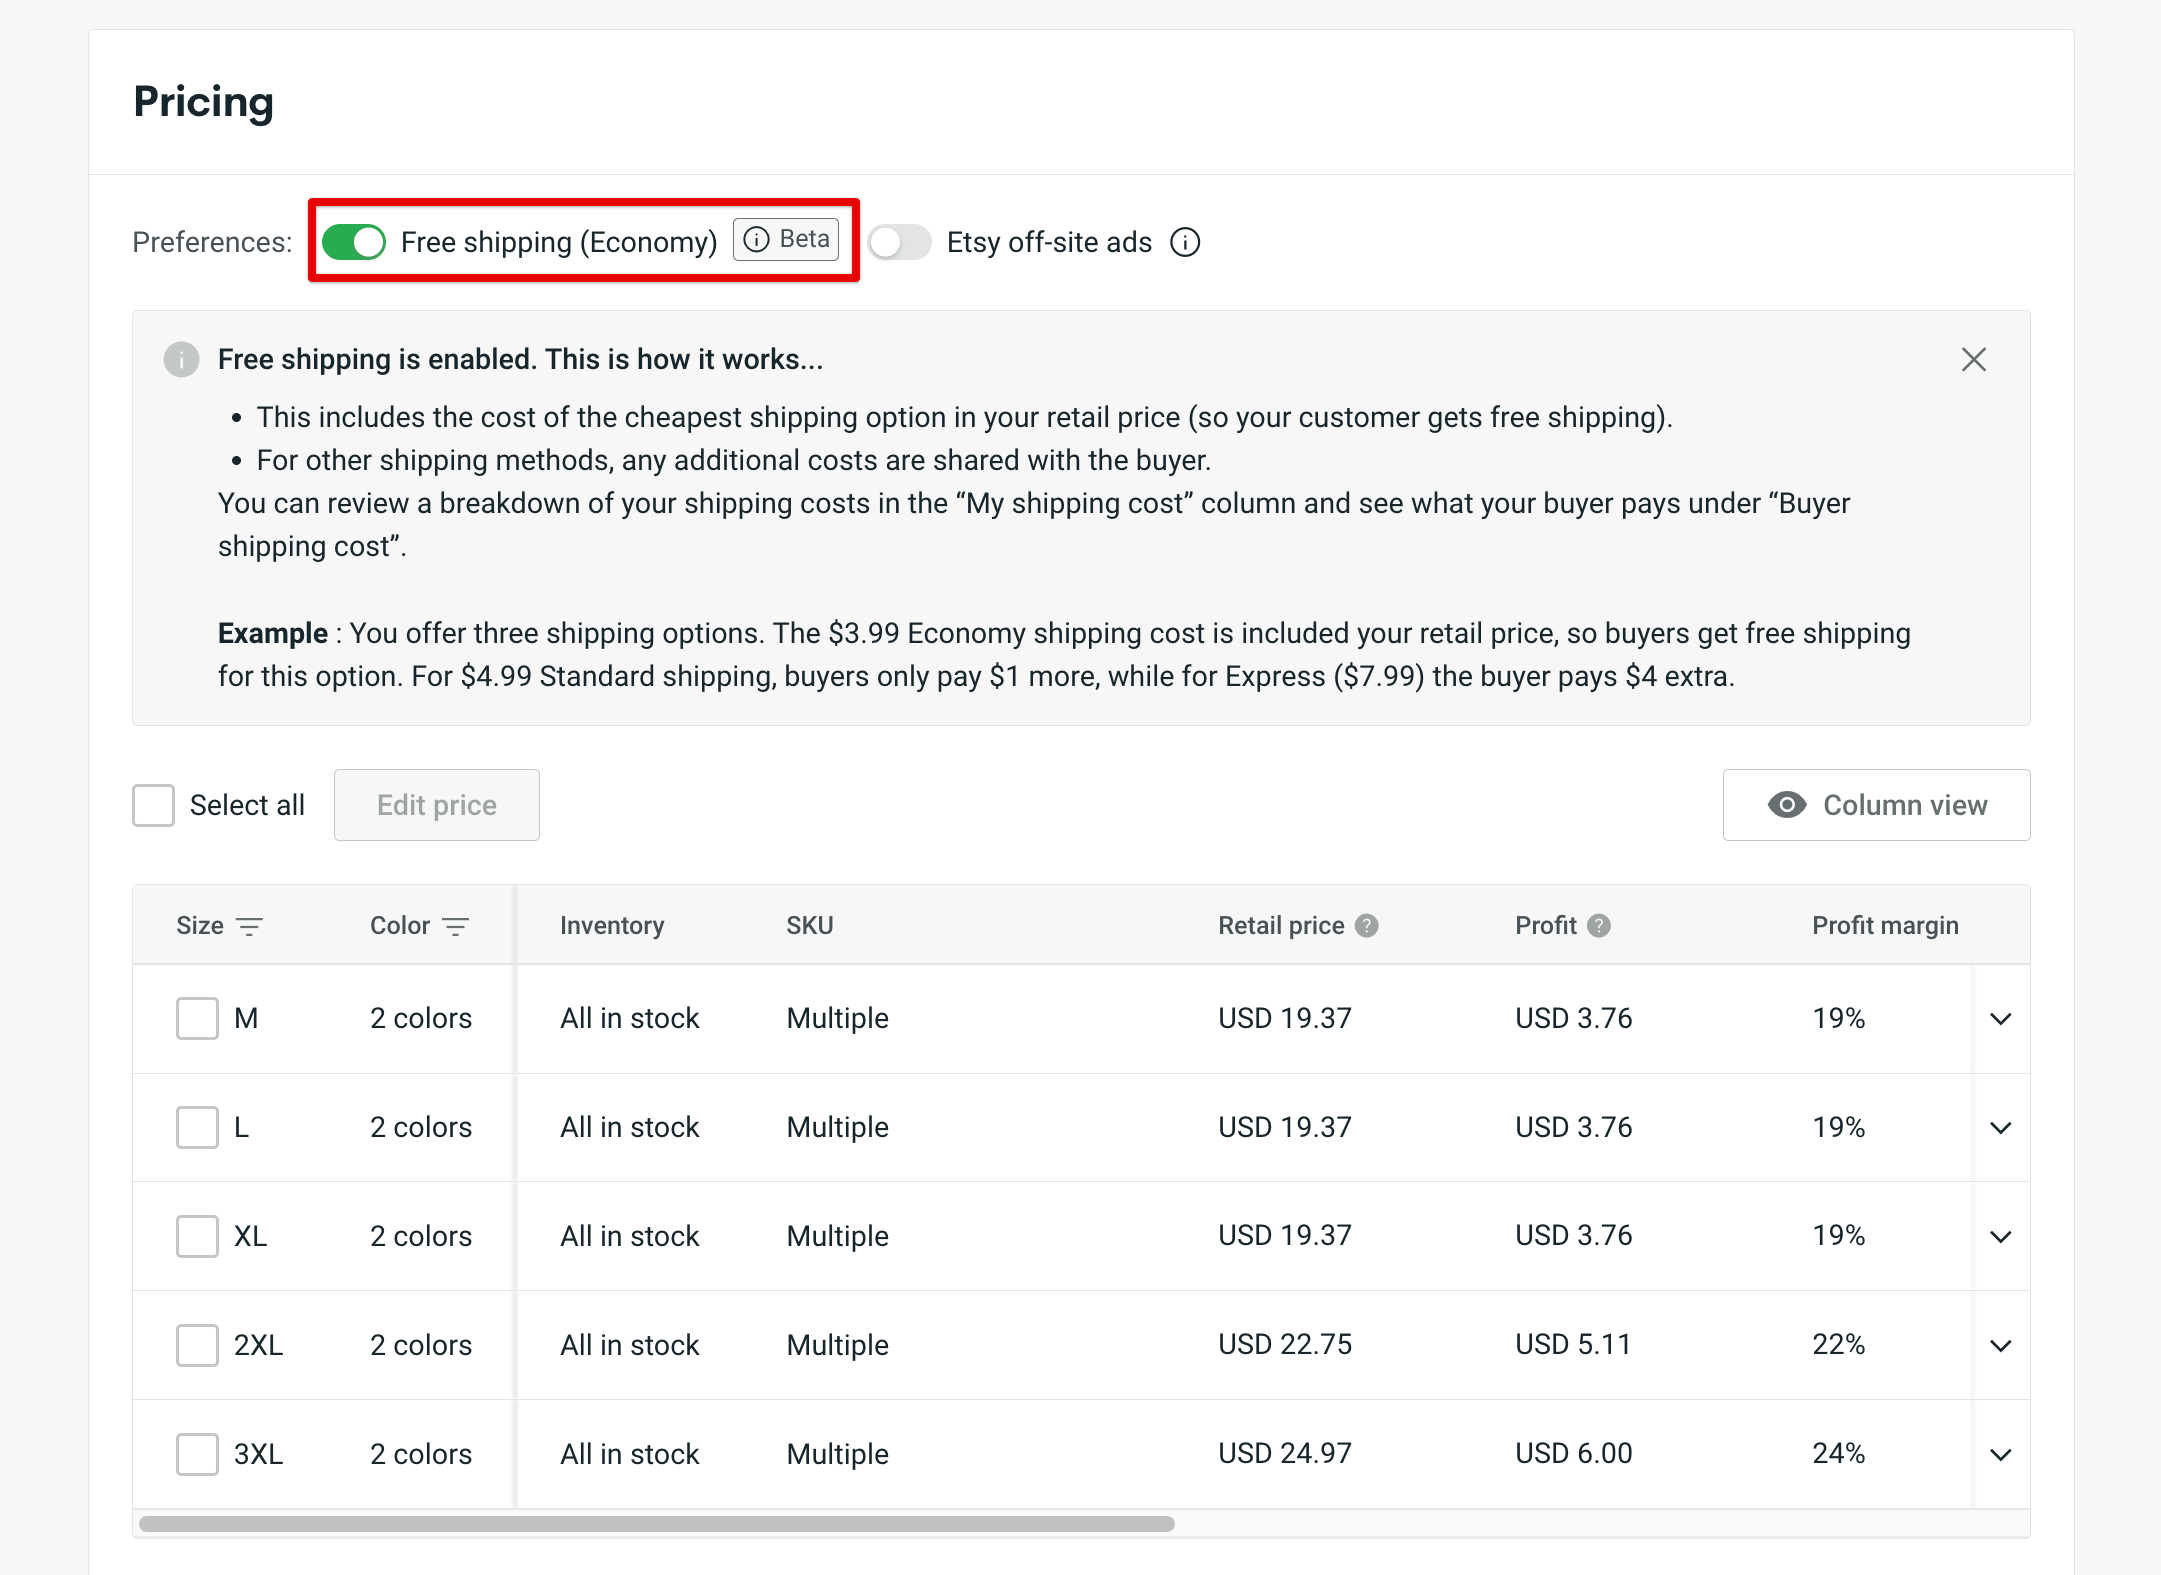Image resolution: width=2161 pixels, height=1575 pixels.
Task: Expand the size 3XL row details
Action: click(2002, 1455)
